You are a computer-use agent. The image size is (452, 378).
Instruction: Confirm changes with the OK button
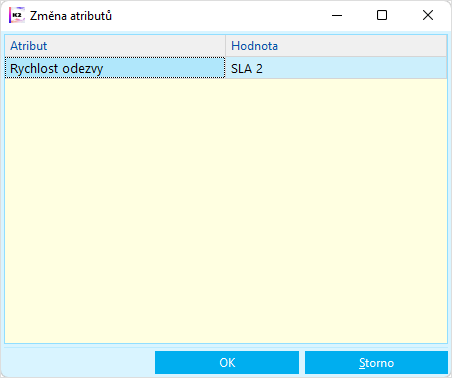click(x=227, y=362)
